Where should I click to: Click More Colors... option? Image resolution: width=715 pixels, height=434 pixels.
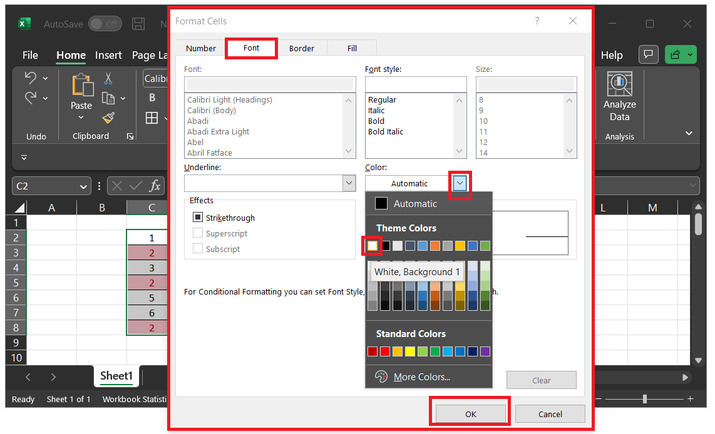pyautogui.click(x=422, y=377)
